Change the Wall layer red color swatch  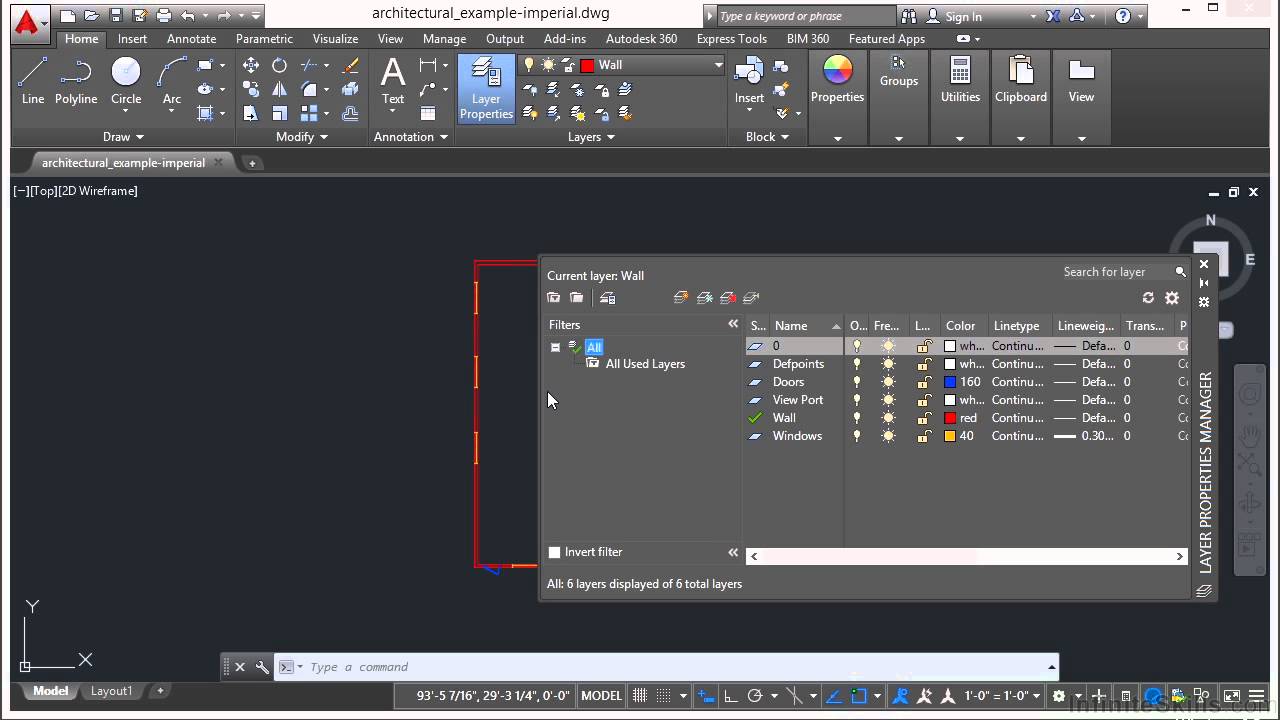[x=950, y=418]
